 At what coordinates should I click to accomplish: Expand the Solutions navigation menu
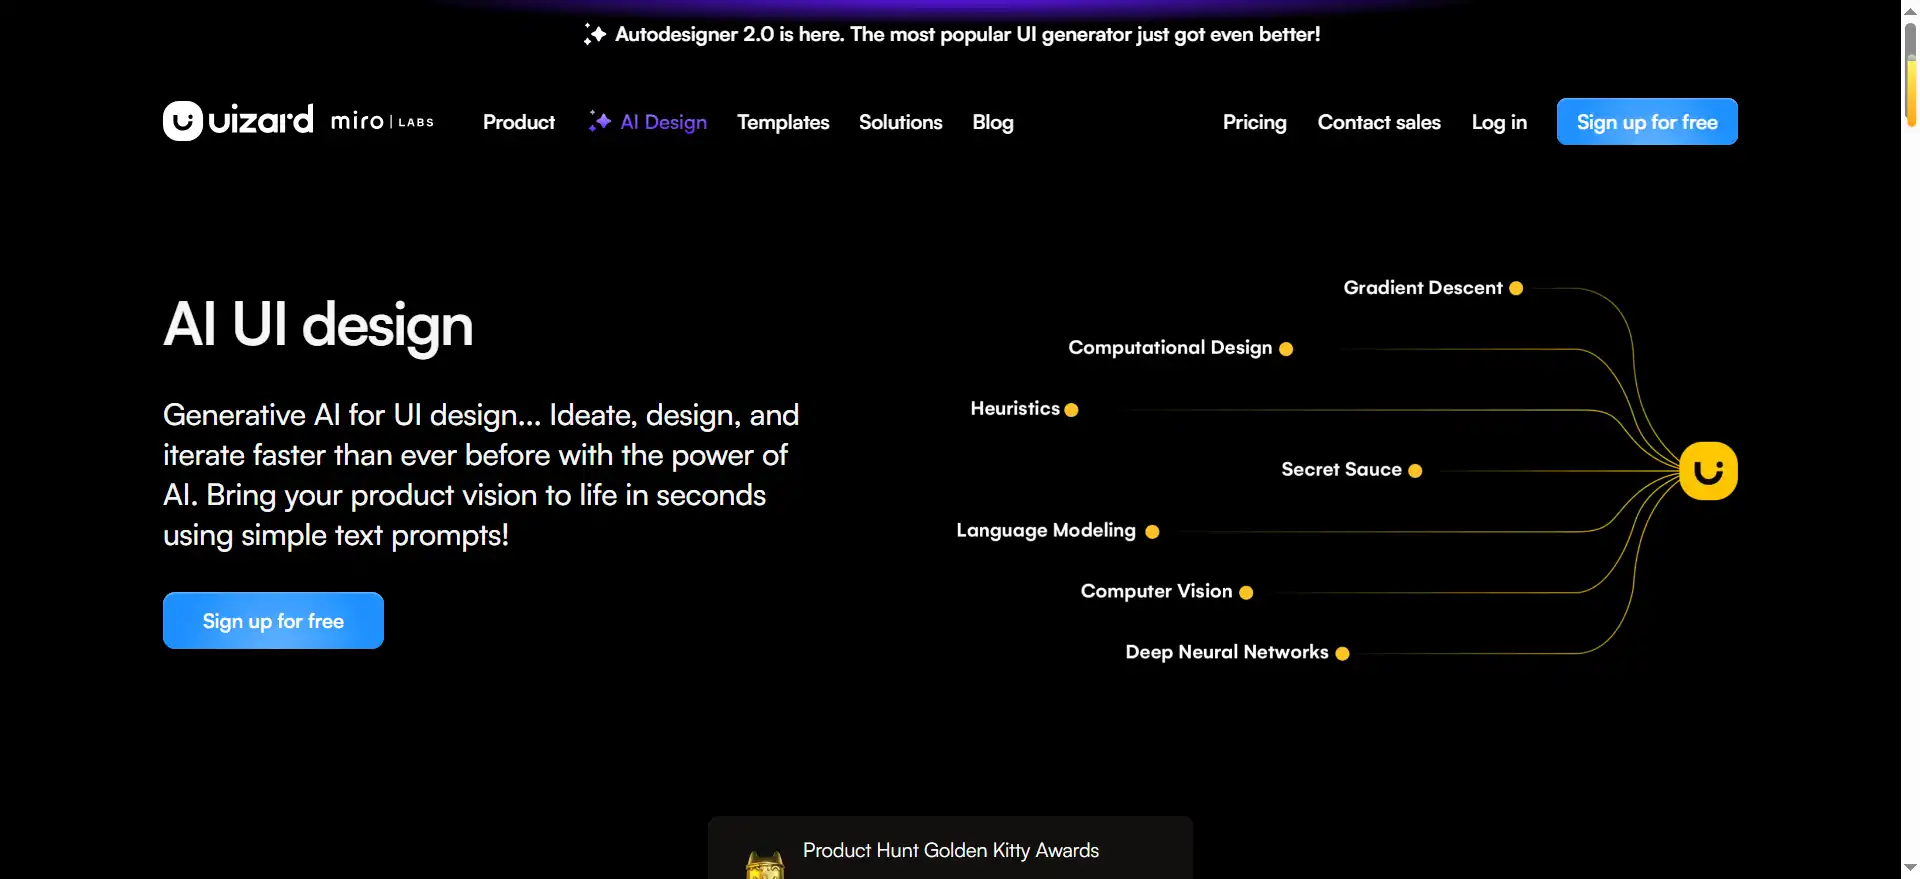point(900,122)
